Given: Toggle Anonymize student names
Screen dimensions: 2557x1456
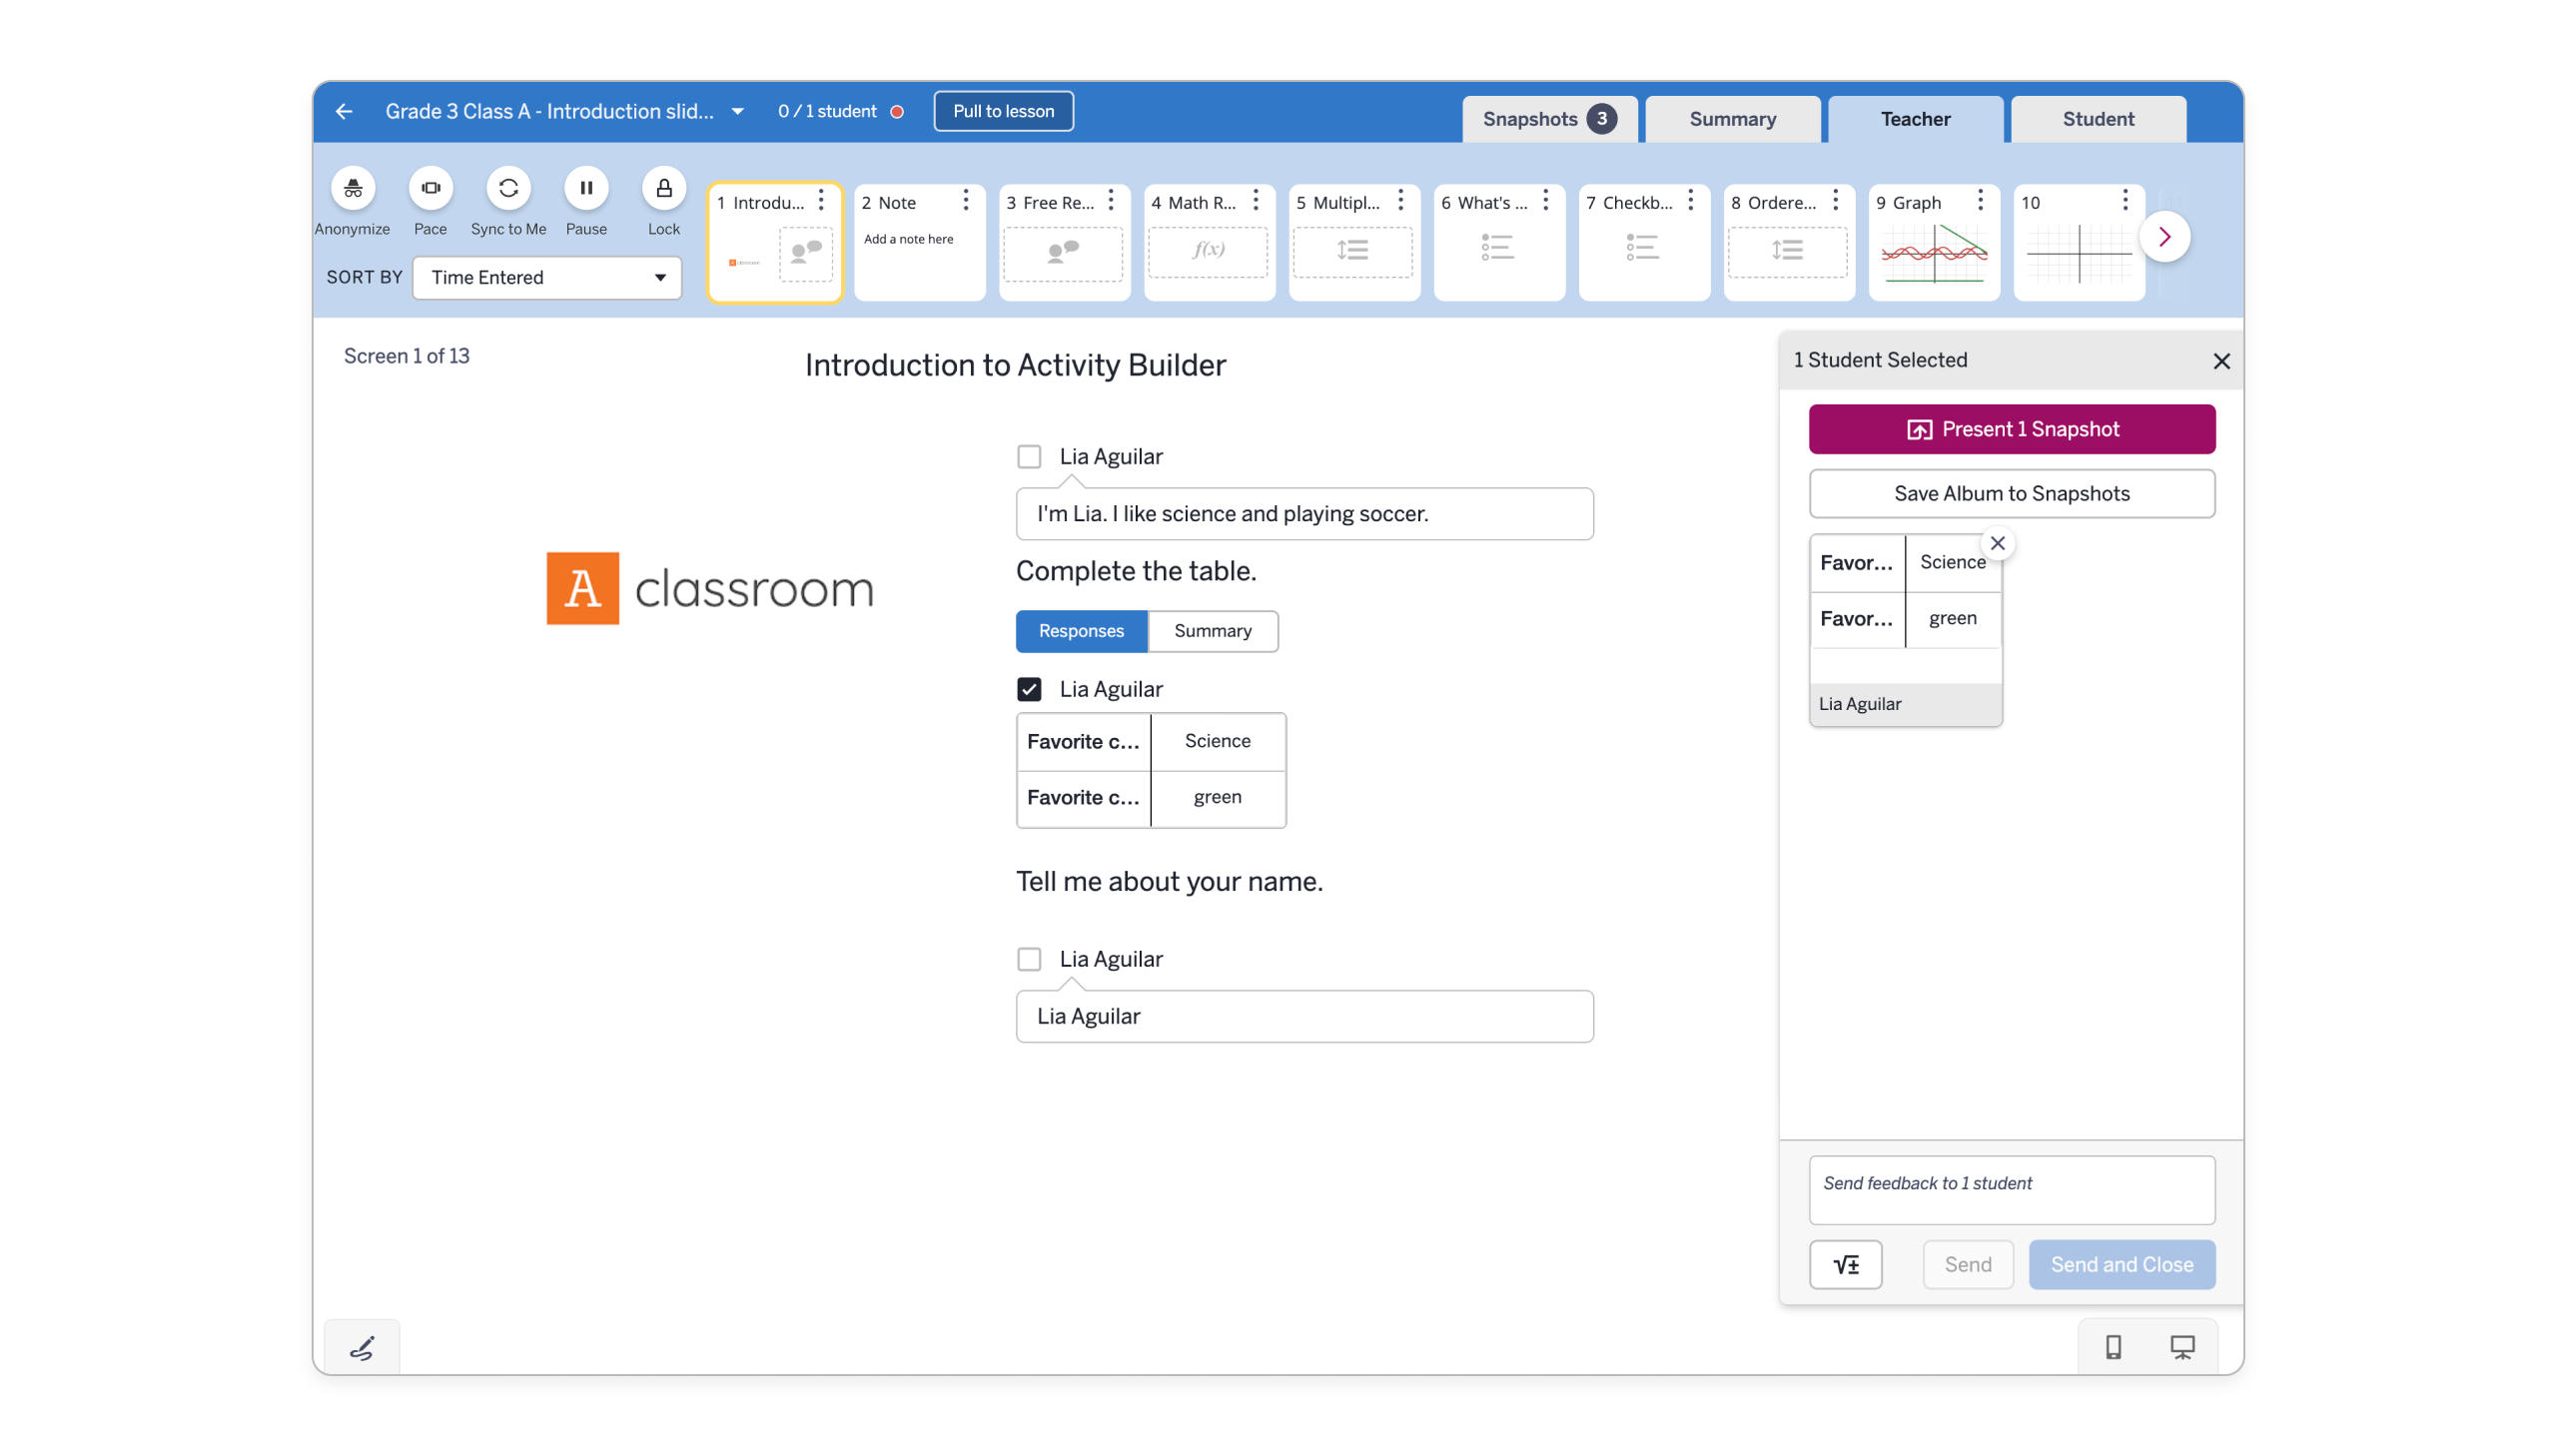Looking at the screenshot, I should pos(352,188).
